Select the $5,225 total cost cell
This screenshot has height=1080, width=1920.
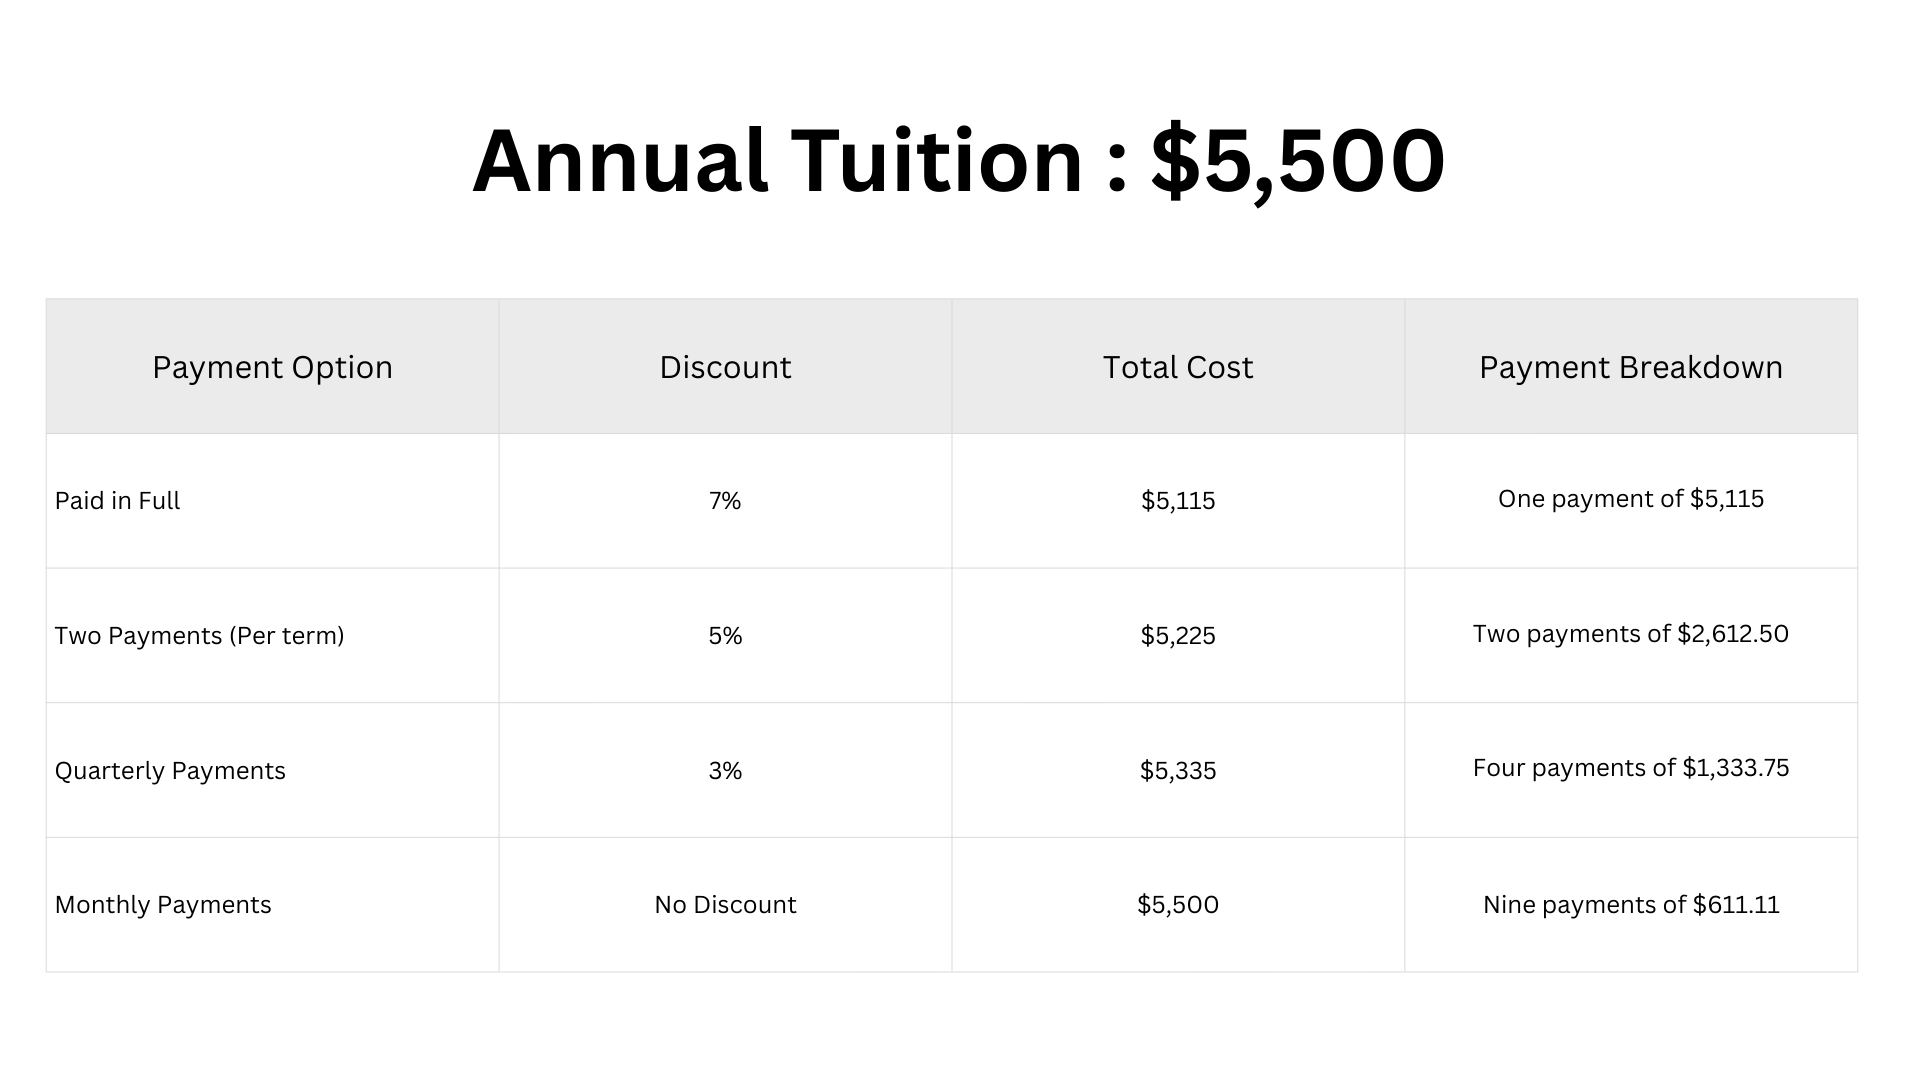tap(1177, 636)
